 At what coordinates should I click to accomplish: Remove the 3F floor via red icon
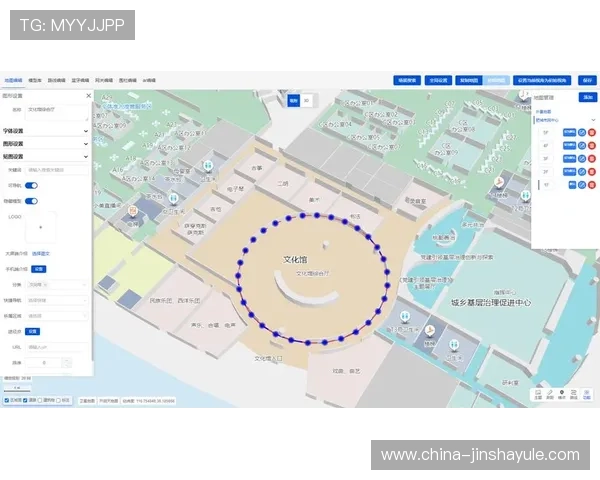[592, 159]
